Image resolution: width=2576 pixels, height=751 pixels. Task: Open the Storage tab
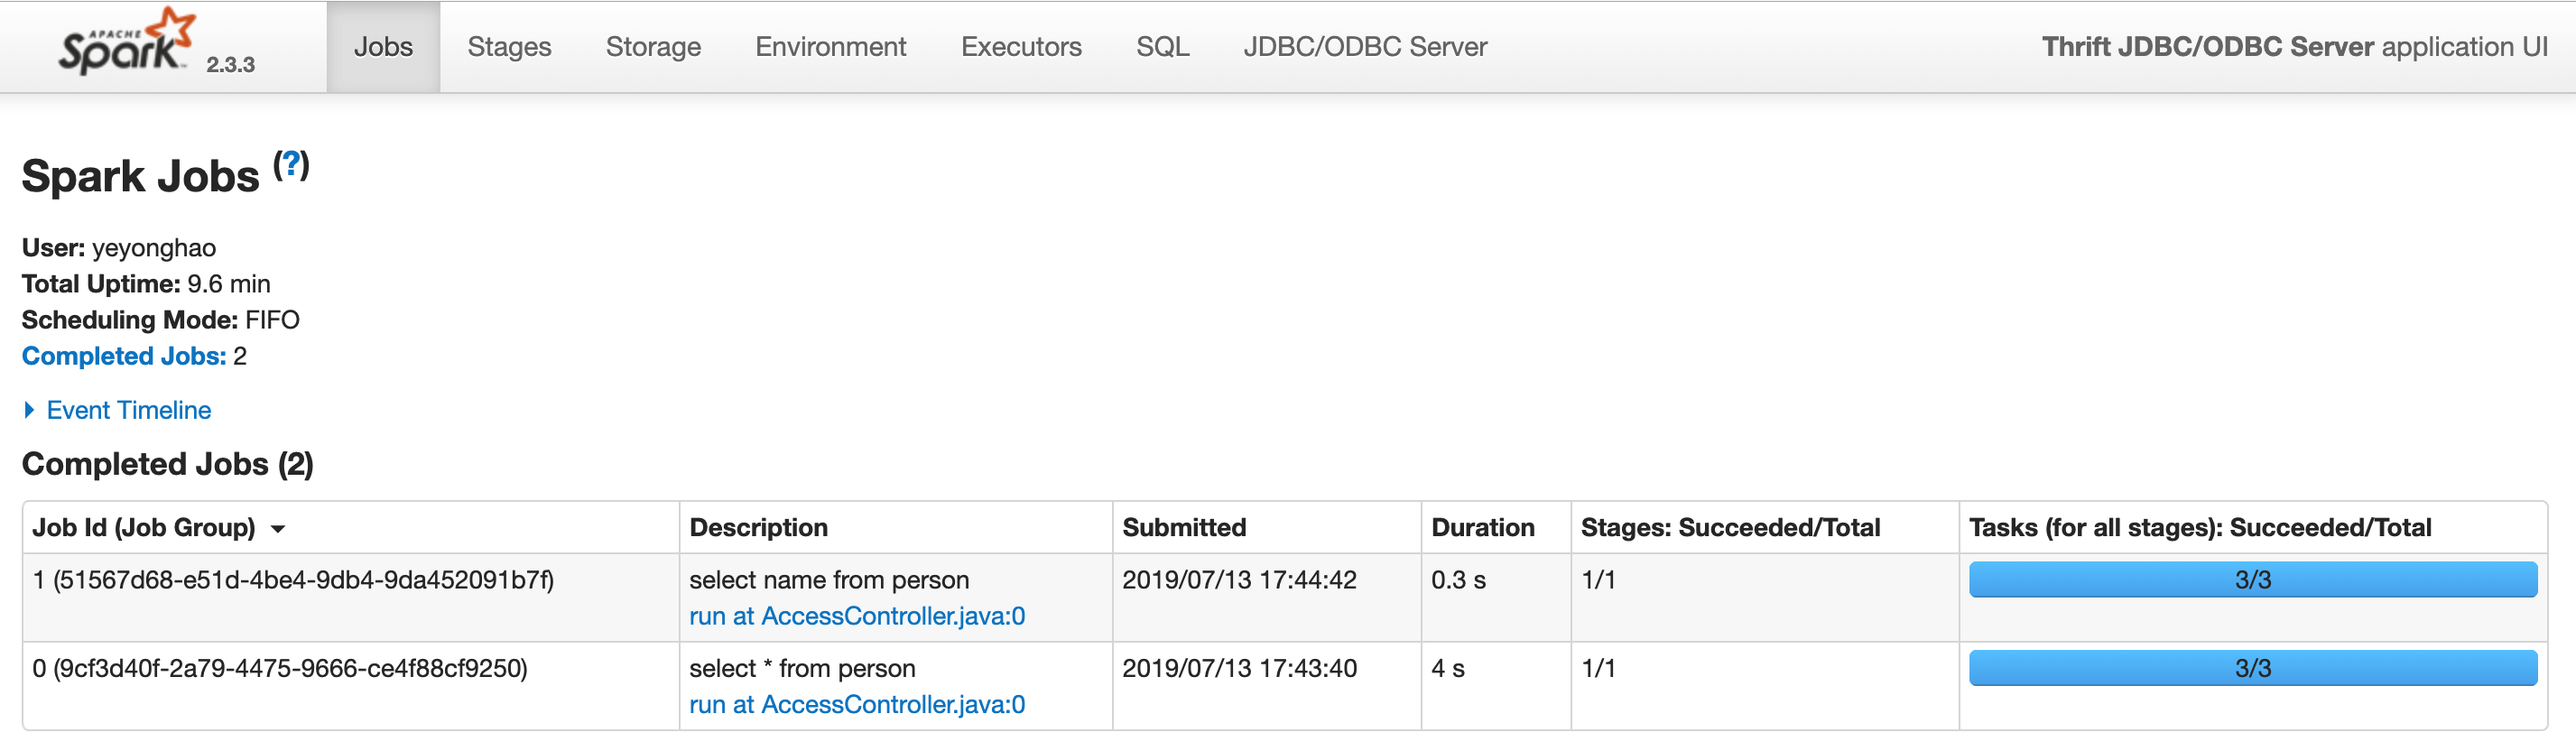653,47
